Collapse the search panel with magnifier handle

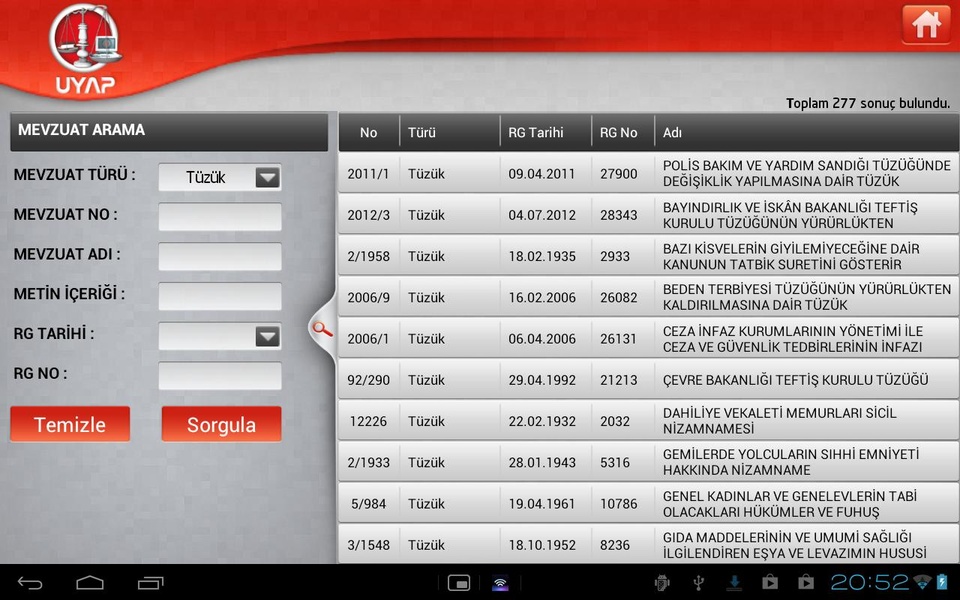322,329
